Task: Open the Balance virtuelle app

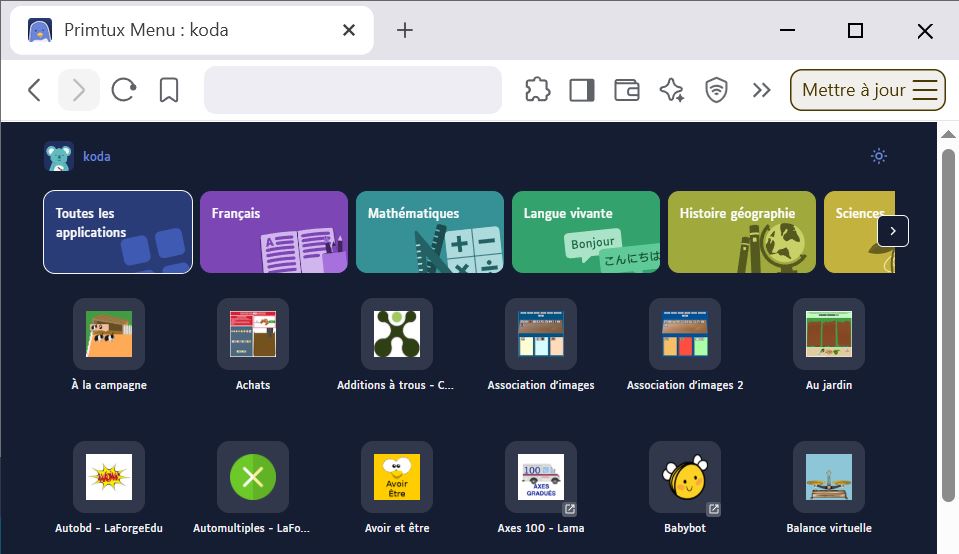Action: 829,477
